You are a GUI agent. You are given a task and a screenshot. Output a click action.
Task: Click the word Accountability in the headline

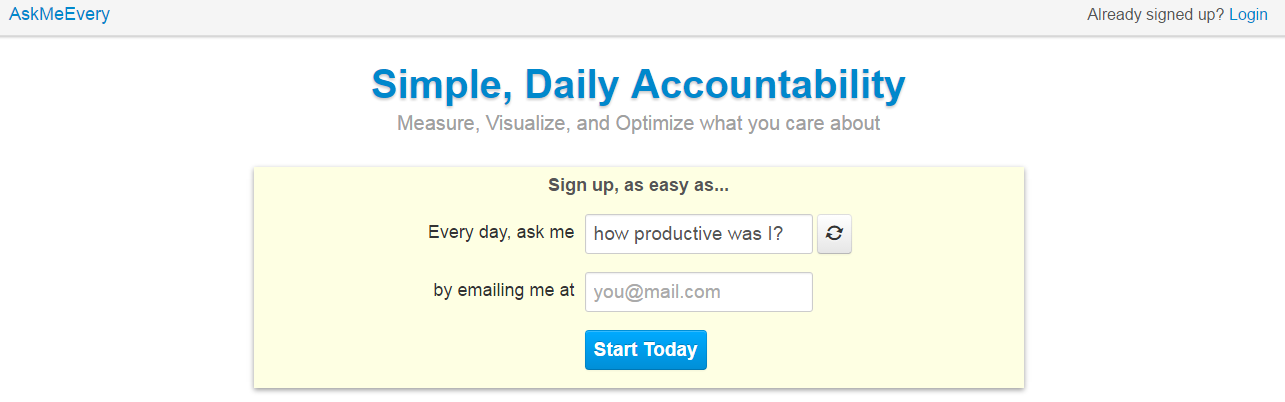click(768, 84)
